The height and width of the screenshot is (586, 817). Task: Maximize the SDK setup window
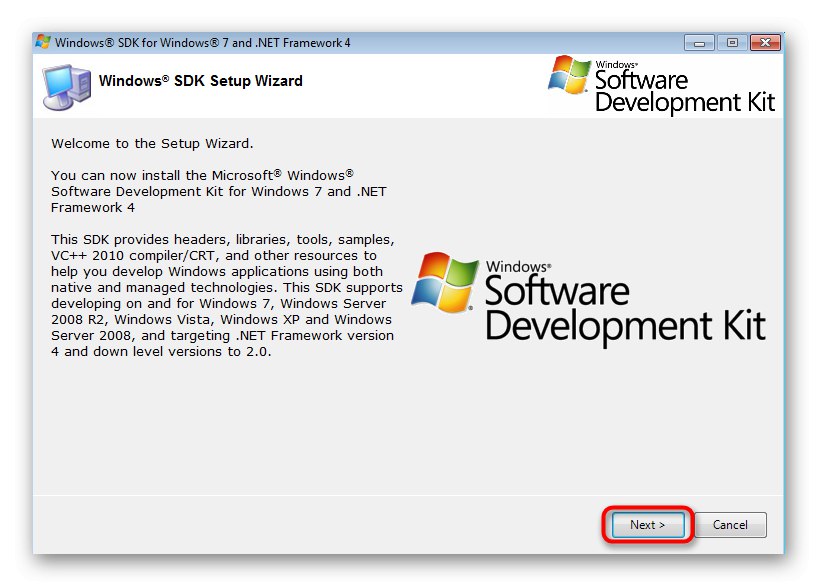(732, 43)
